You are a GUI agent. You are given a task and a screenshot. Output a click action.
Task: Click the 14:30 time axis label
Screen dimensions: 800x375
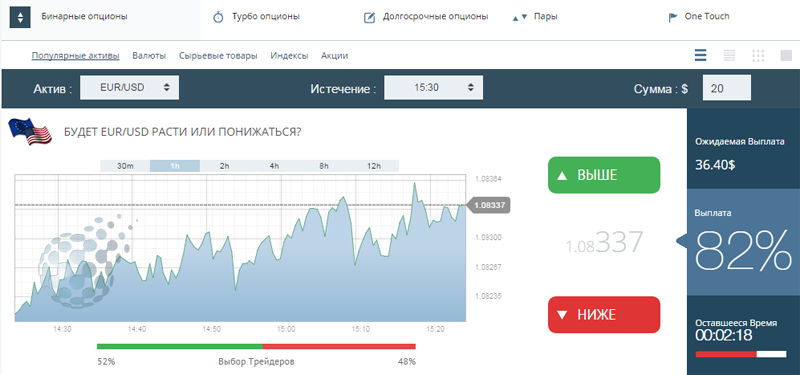pyautogui.click(x=63, y=329)
